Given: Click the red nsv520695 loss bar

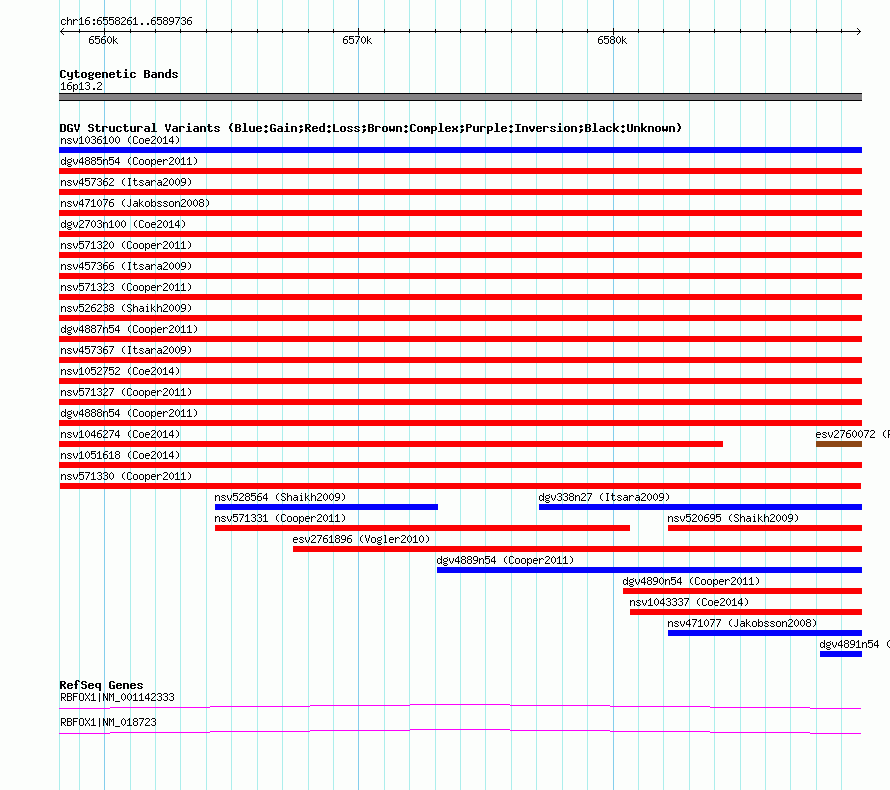Looking at the screenshot, I should tap(765, 528).
